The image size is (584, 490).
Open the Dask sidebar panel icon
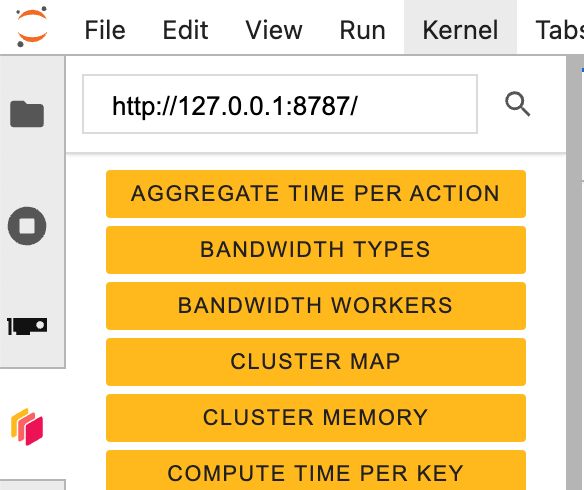point(27,427)
